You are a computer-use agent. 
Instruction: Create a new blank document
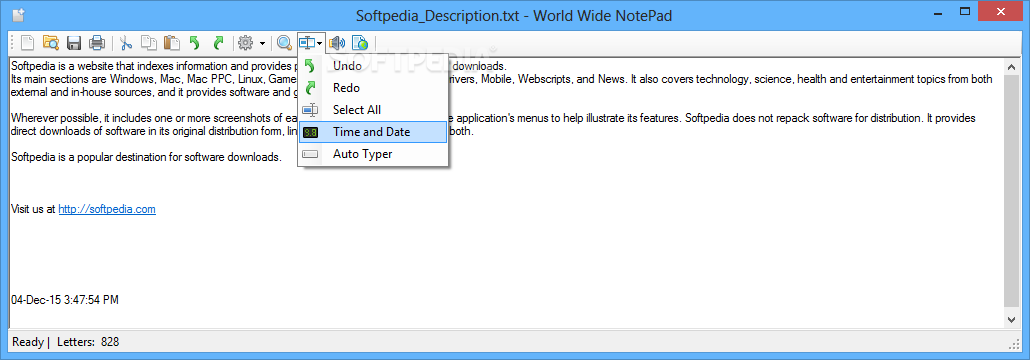(27, 43)
